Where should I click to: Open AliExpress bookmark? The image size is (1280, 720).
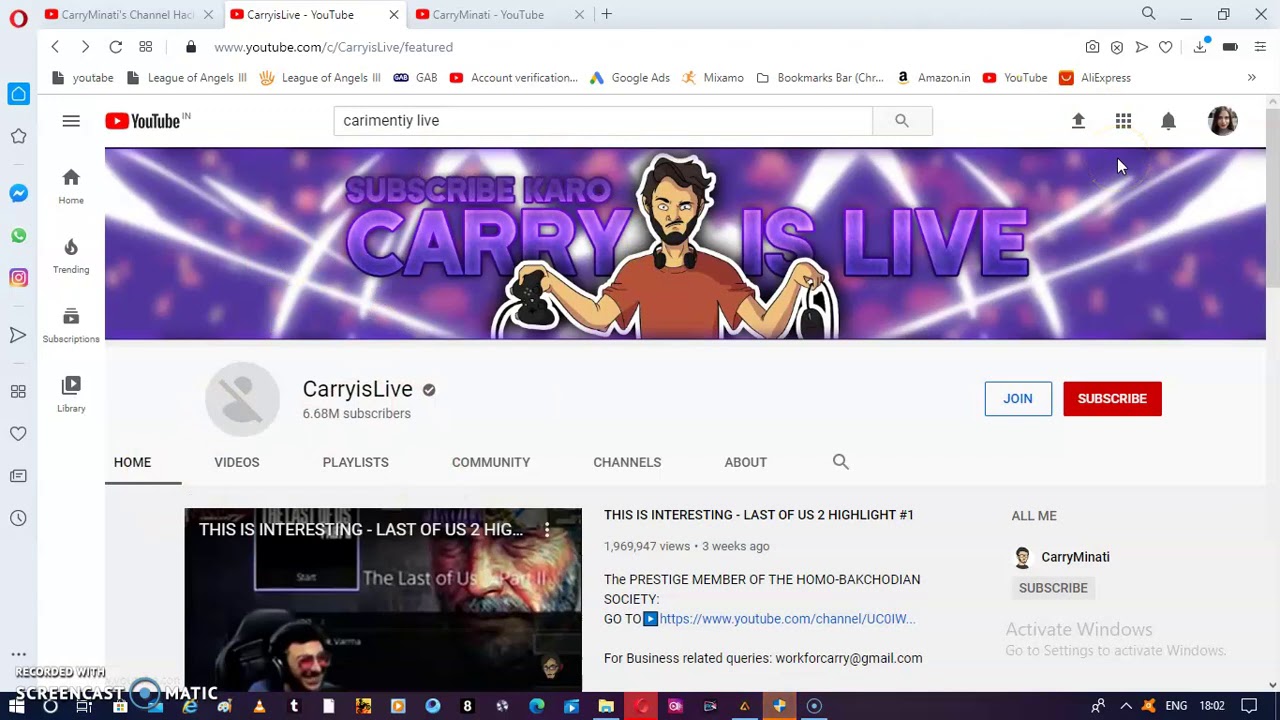(1095, 78)
